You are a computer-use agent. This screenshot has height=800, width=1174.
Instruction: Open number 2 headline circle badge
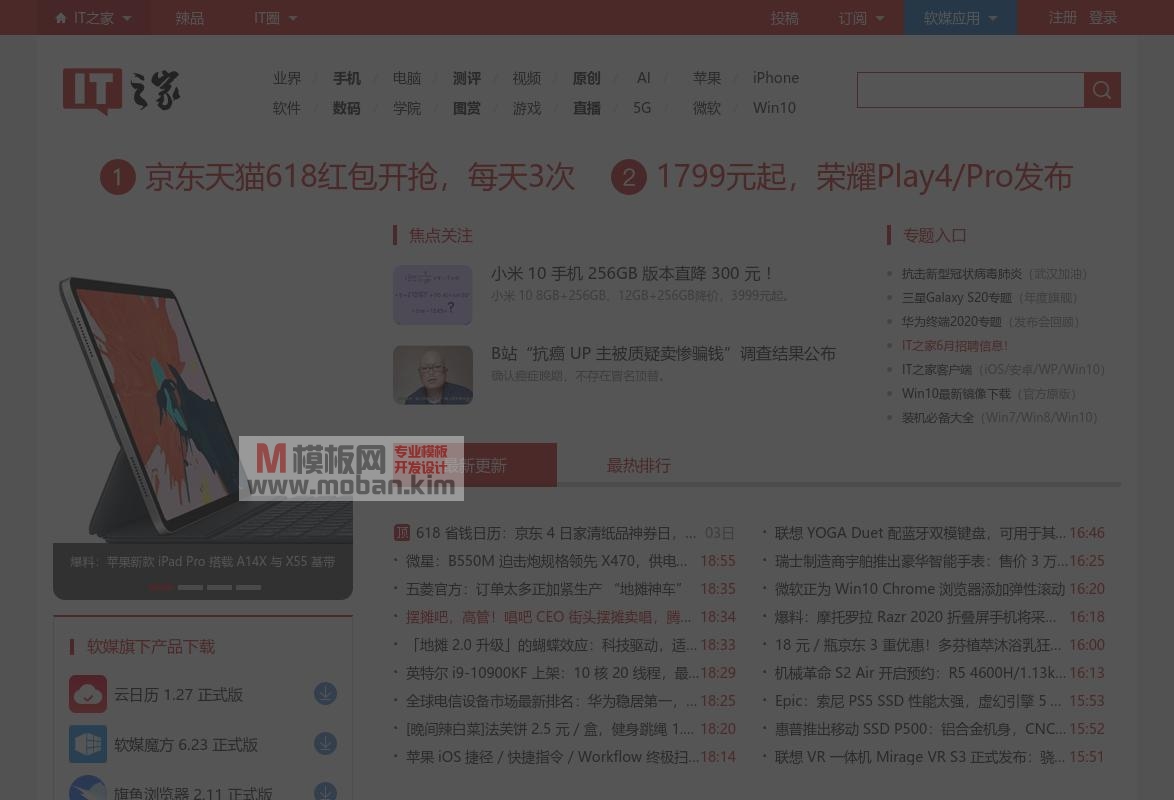(x=629, y=178)
